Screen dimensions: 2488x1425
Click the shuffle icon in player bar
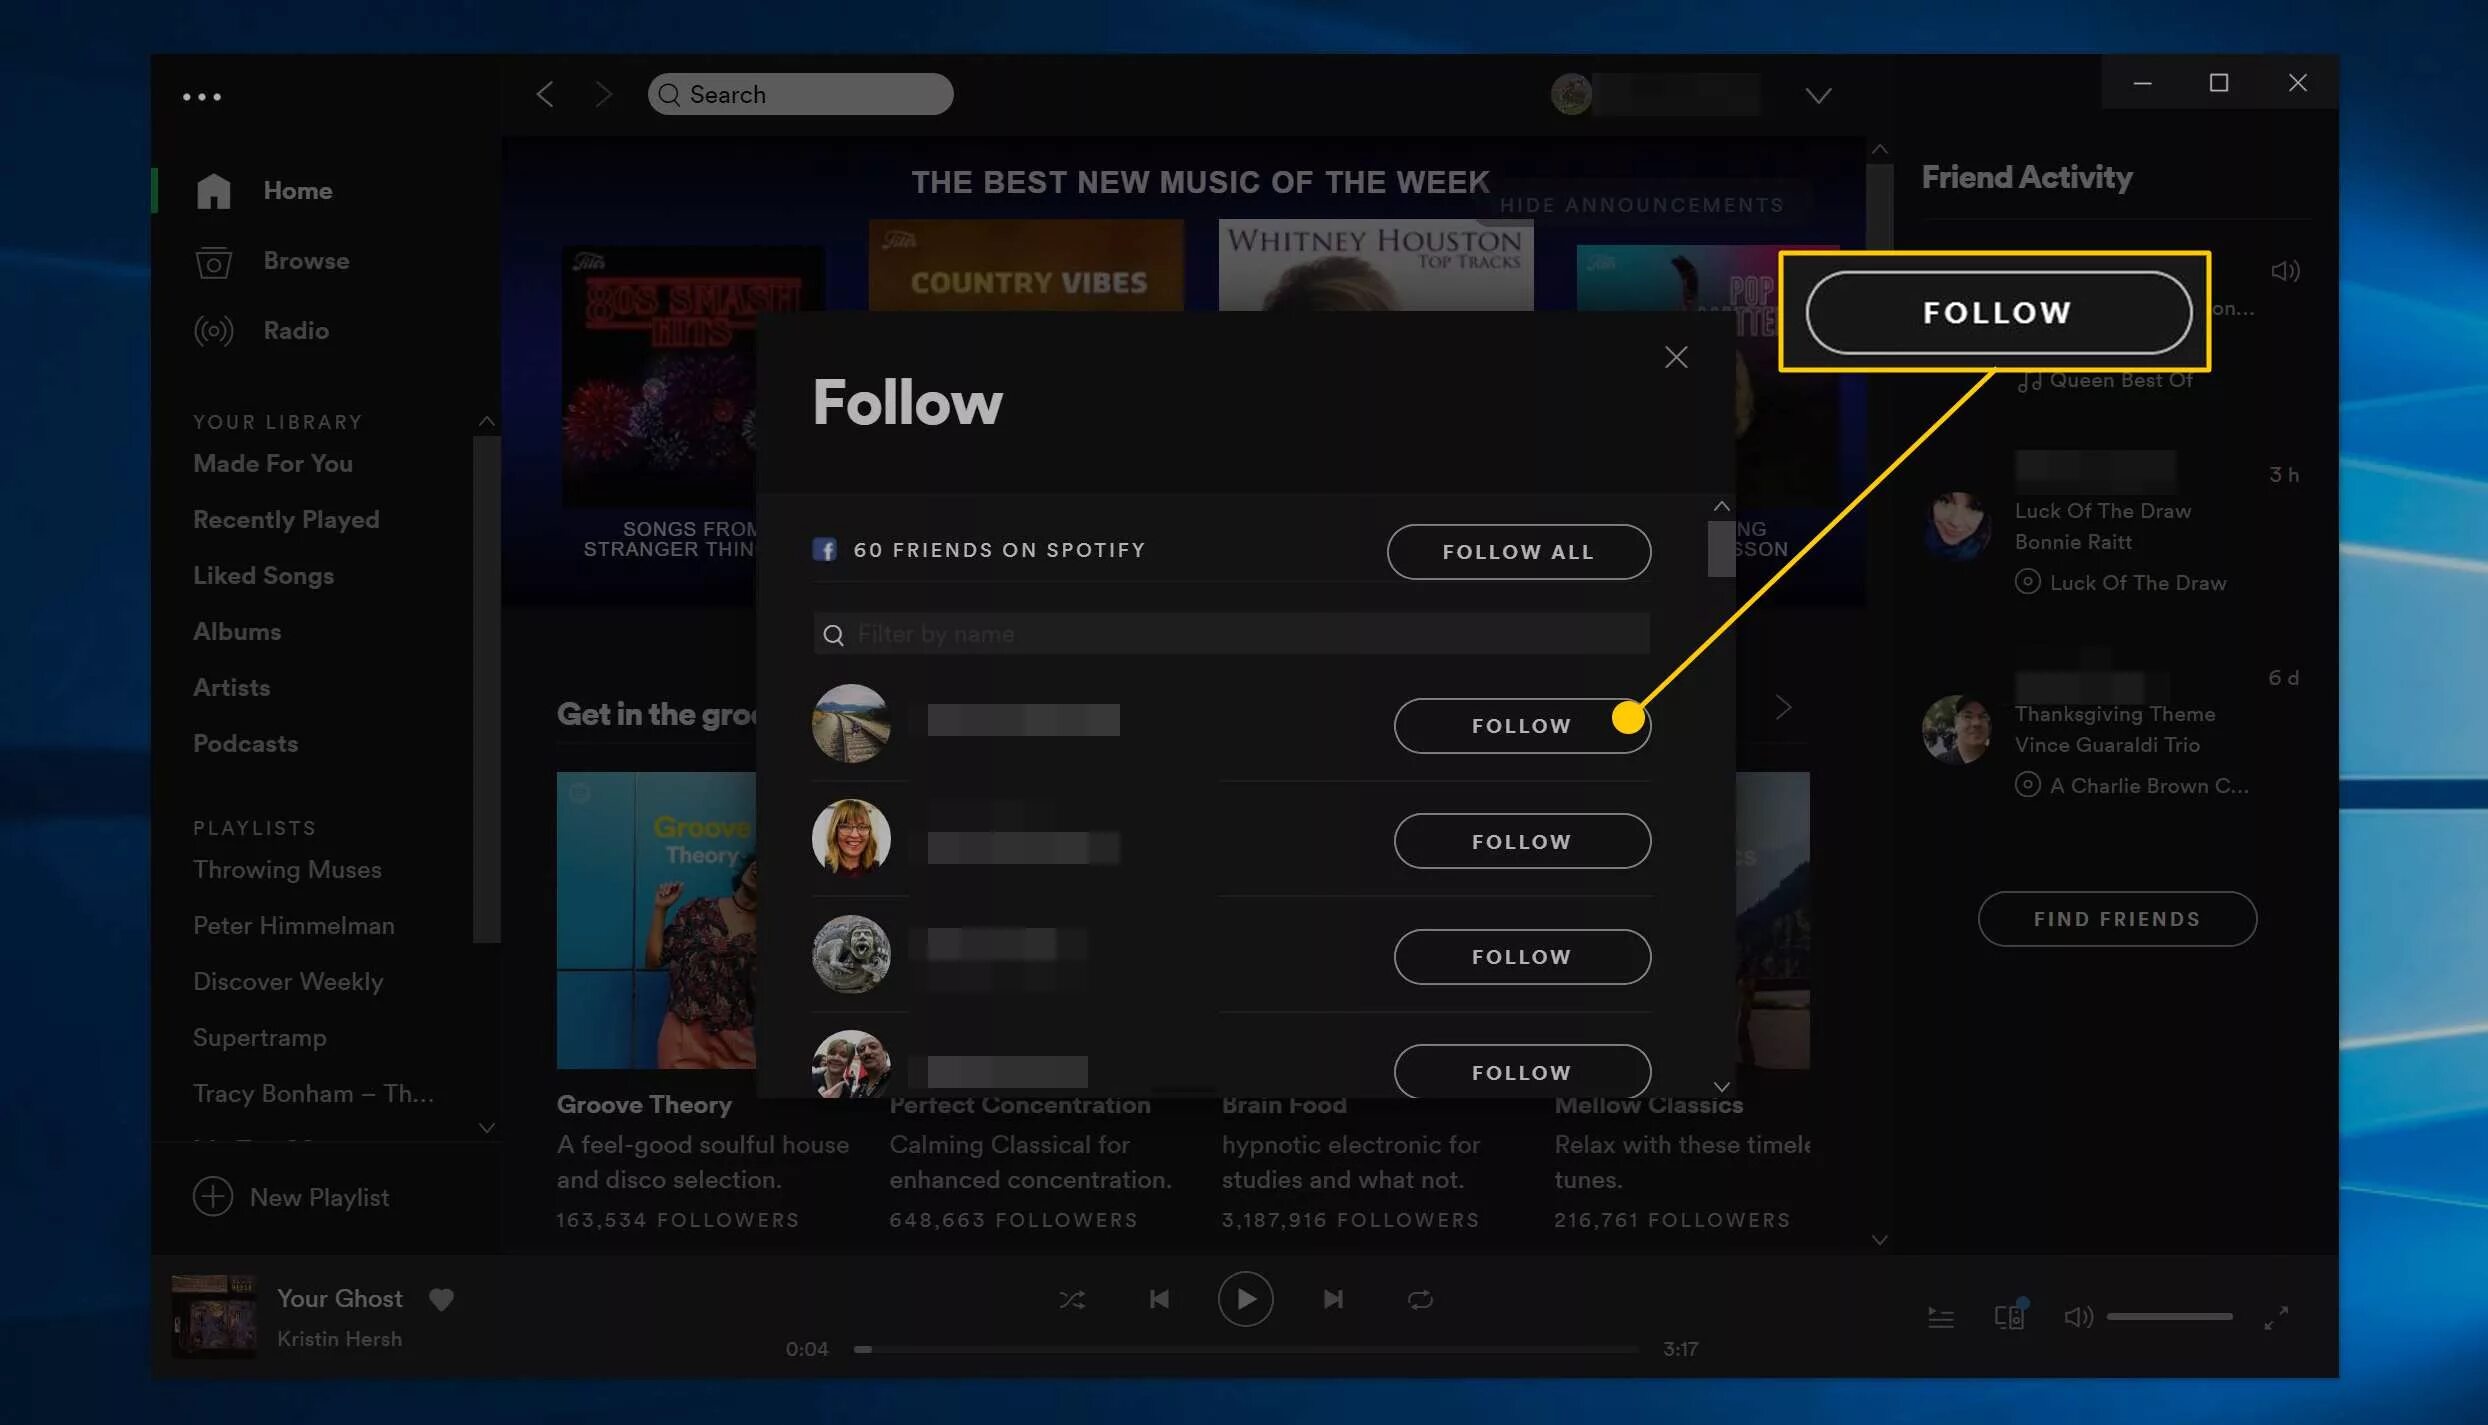[x=1071, y=1299]
